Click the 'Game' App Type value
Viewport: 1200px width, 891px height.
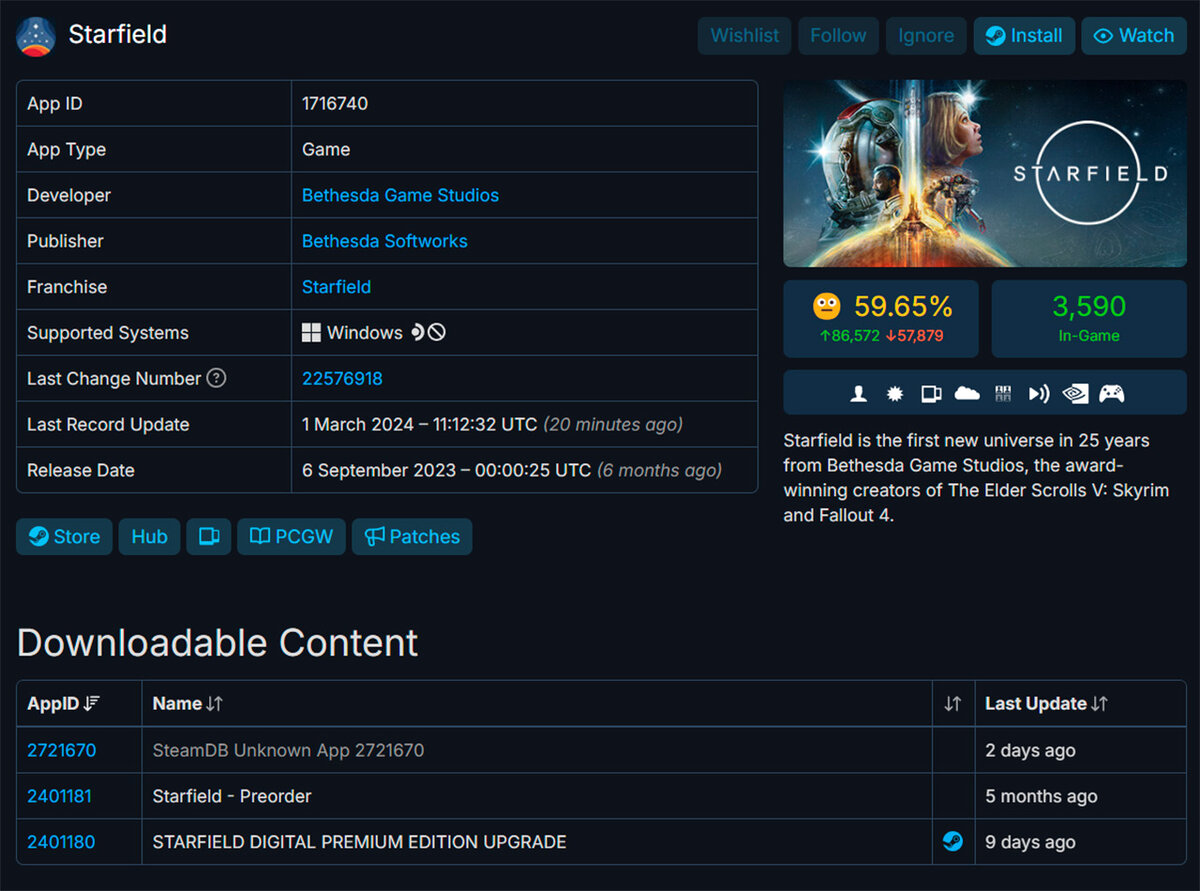coord(326,150)
